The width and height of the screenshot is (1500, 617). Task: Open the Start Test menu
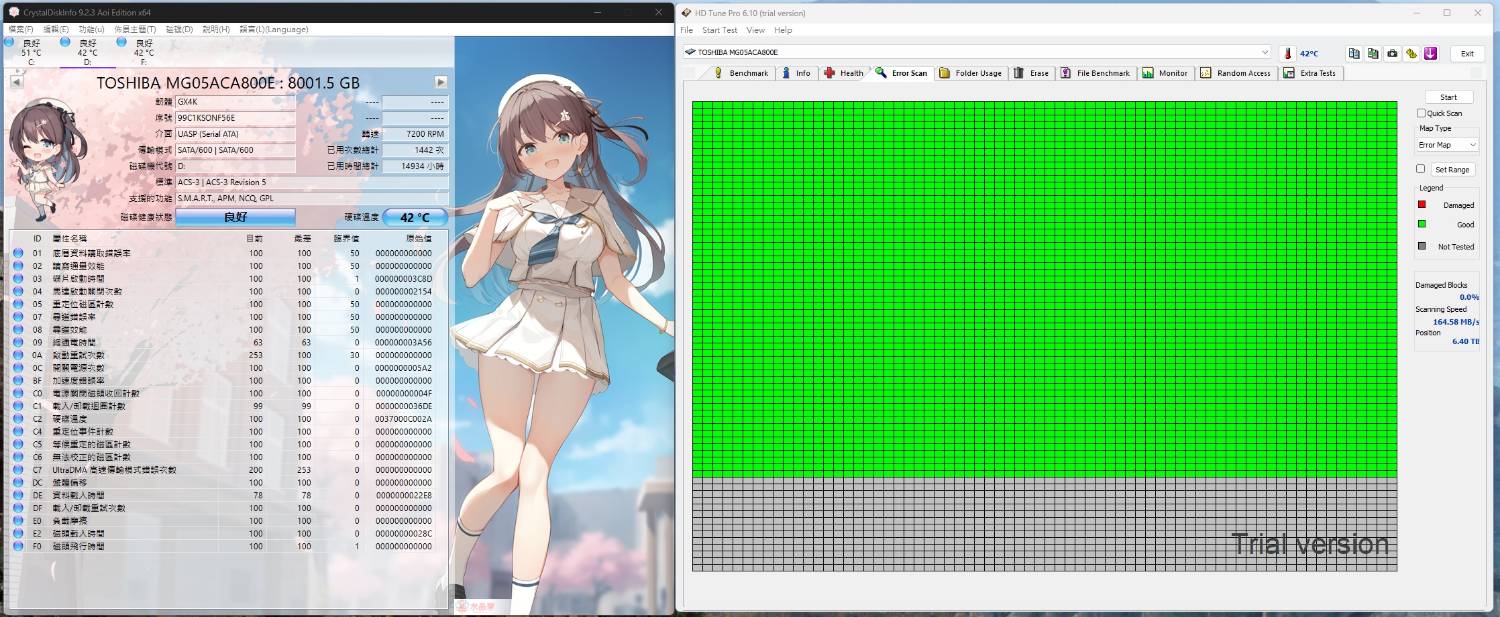click(719, 30)
